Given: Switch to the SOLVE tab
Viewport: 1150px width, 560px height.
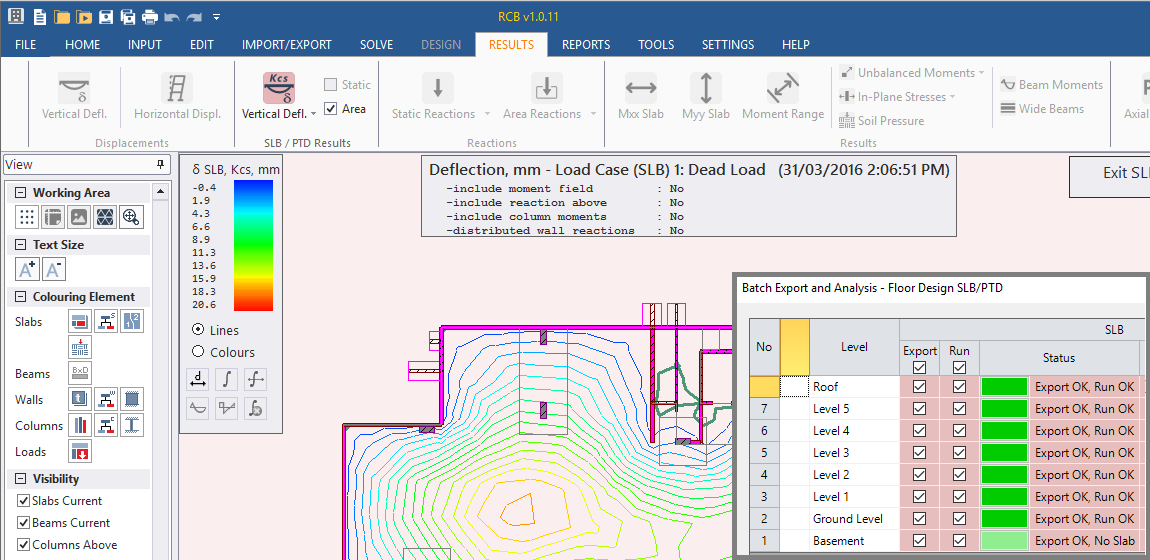Looking at the screenshot, I should tap(376, 45).
